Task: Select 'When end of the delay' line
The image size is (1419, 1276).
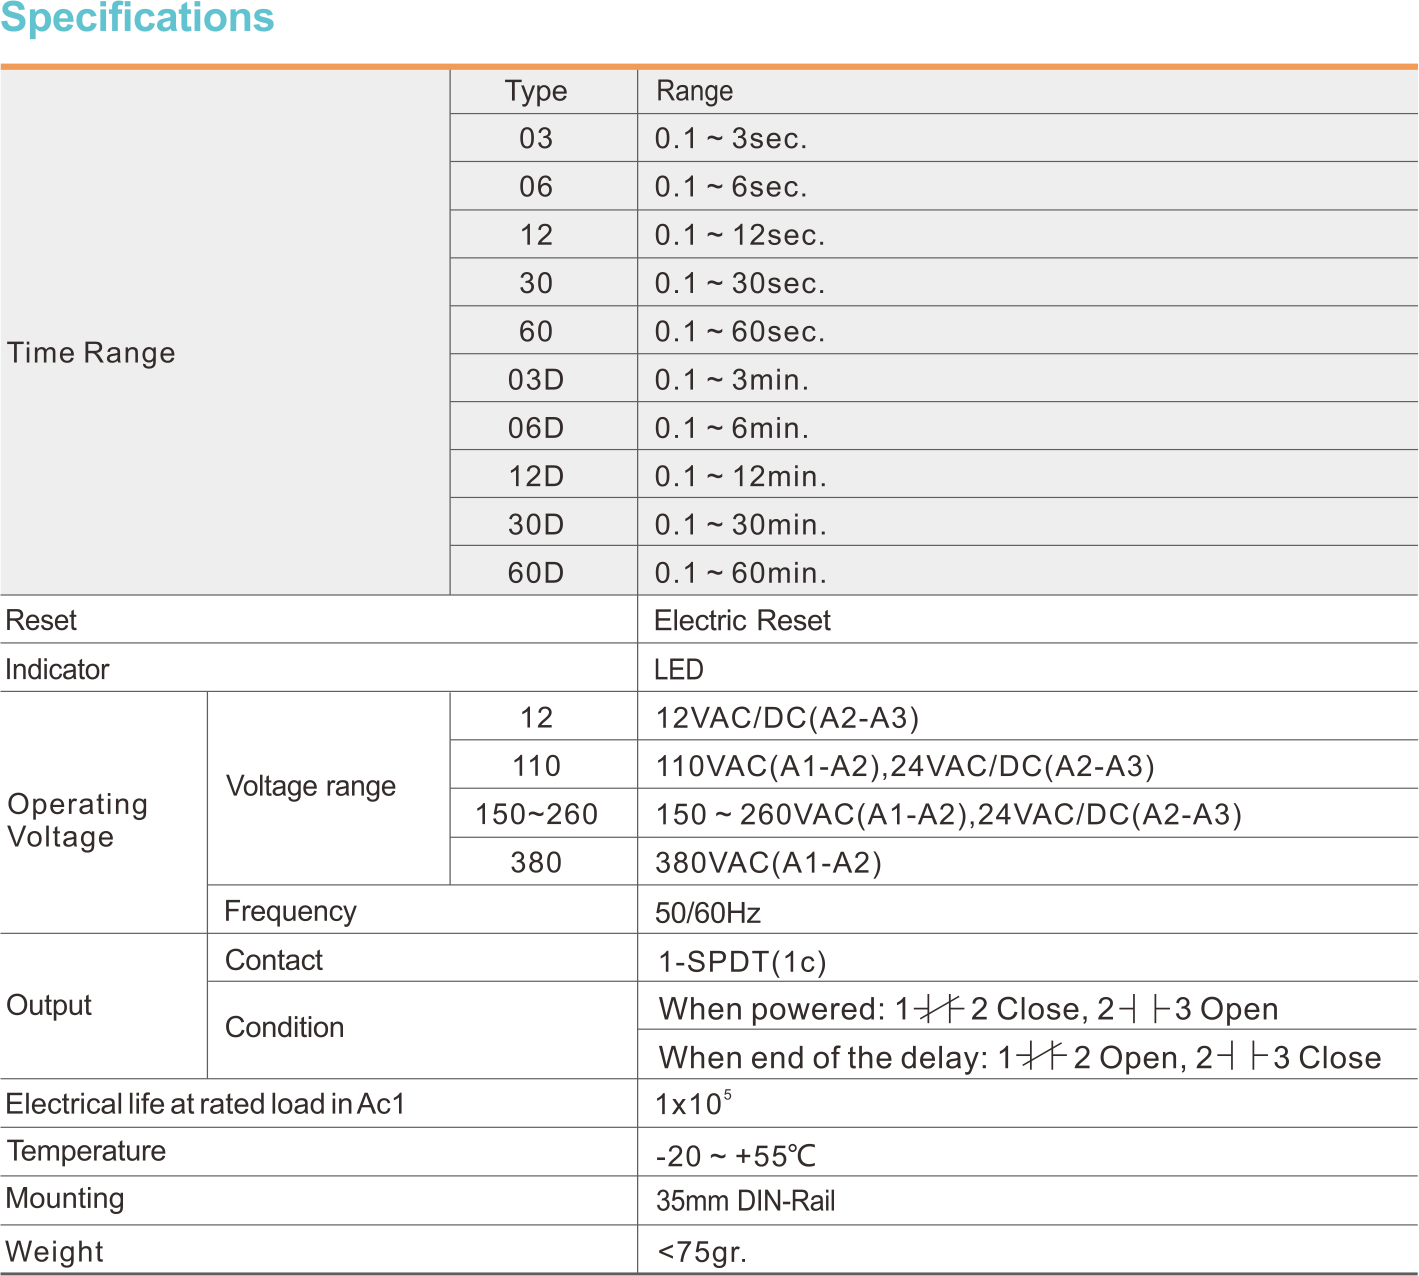Action: click(1019, 1058)
